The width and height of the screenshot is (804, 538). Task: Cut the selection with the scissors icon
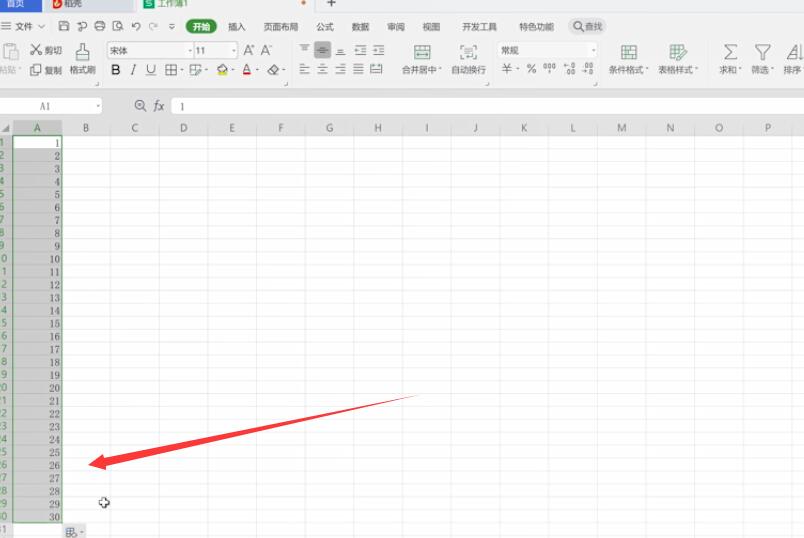pos(46,50)
